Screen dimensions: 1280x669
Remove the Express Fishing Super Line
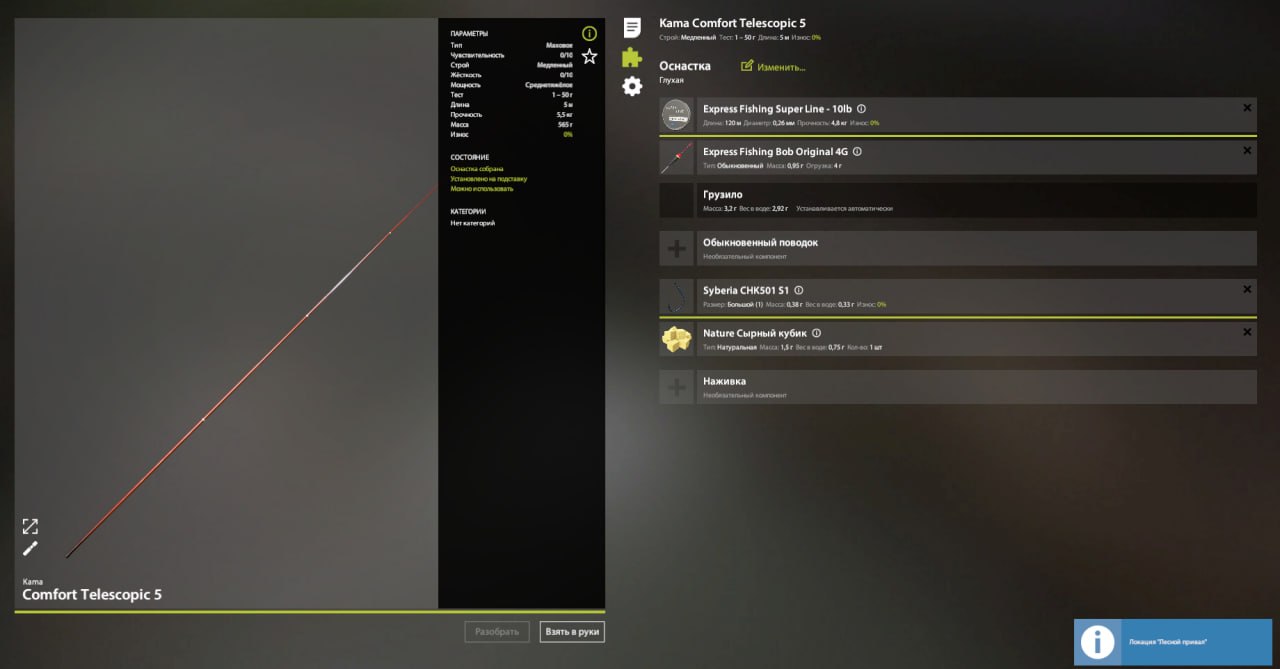pyautogui.click(x=1247, y=108)
